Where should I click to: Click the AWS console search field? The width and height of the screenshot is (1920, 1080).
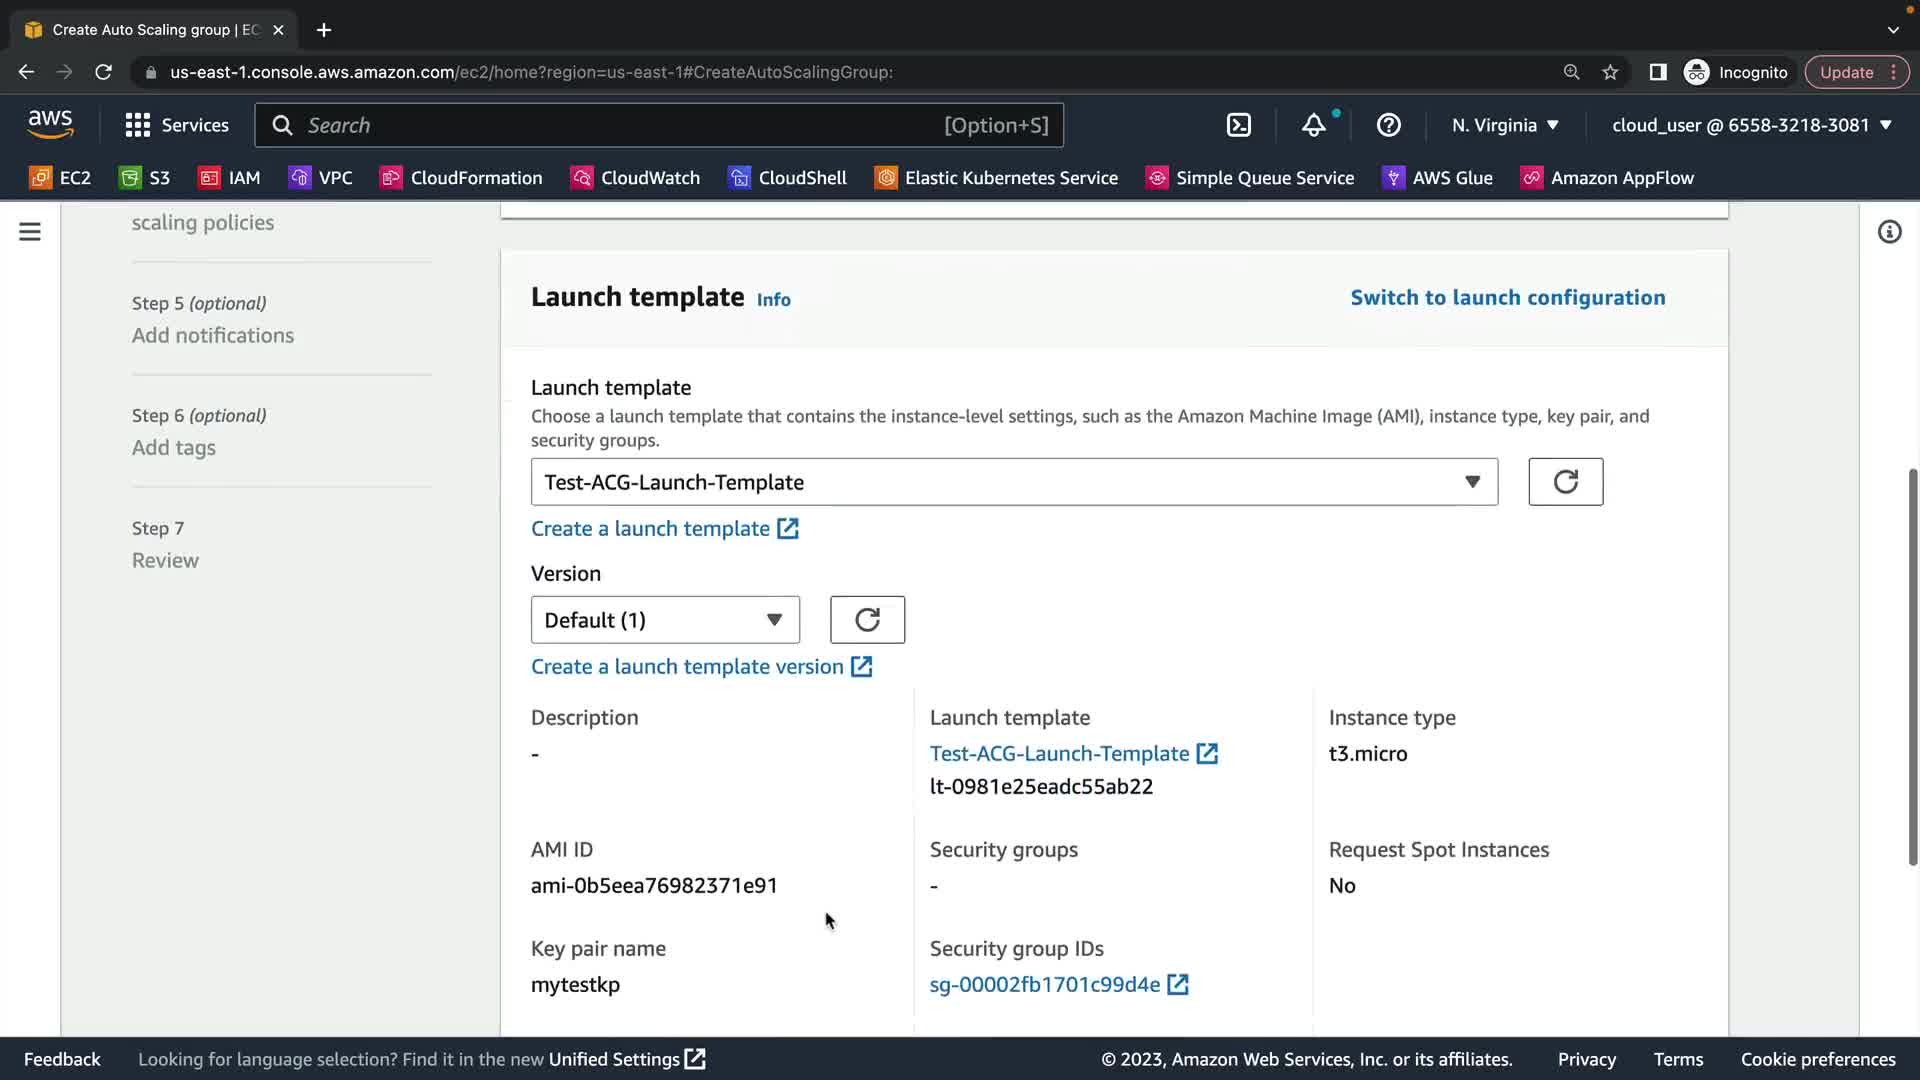(620, 125)
